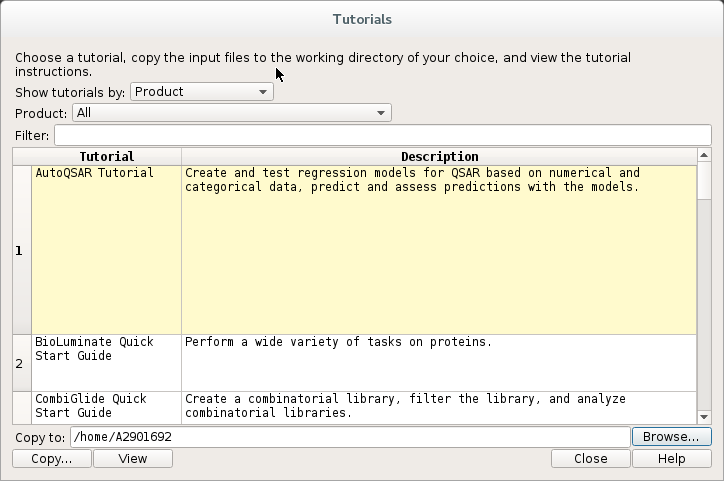Choose the CombiGlide Quick Start Guide entry

106,406
